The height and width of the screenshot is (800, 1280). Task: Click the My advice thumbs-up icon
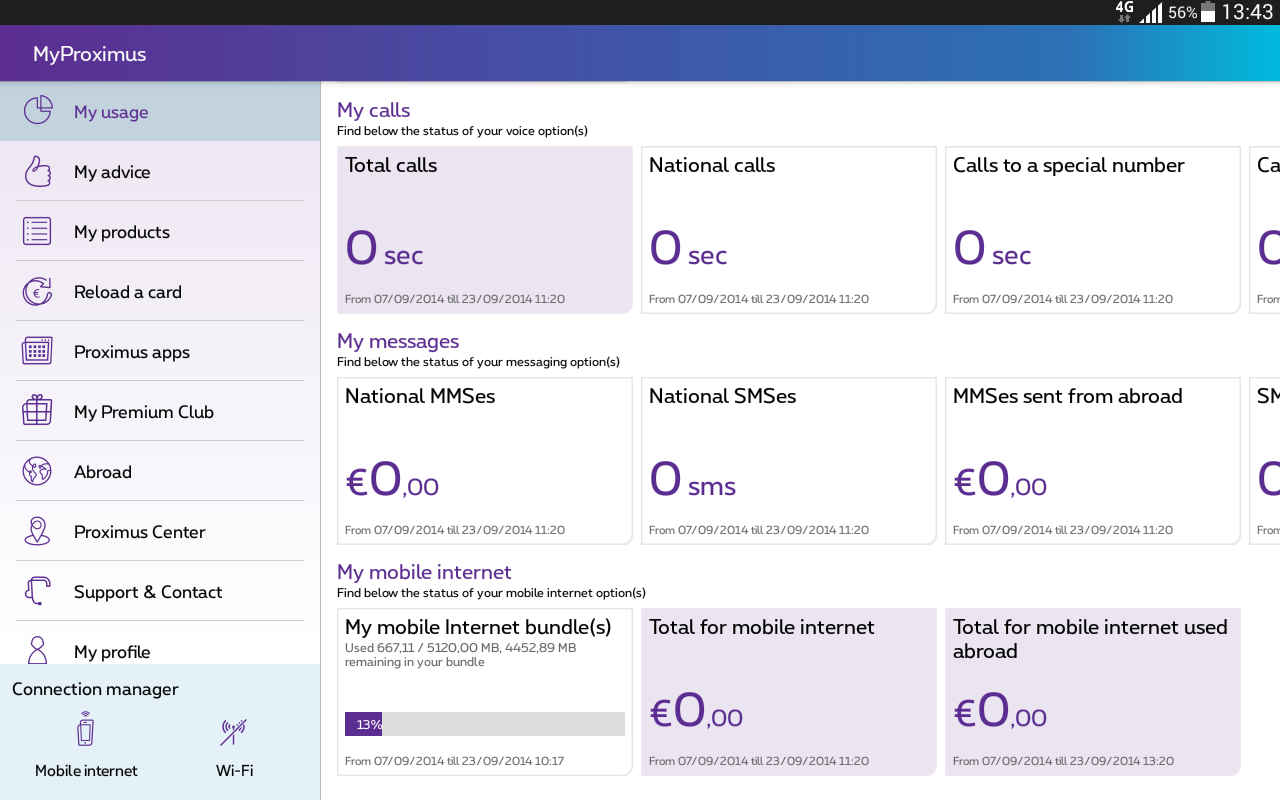[37, 171]
